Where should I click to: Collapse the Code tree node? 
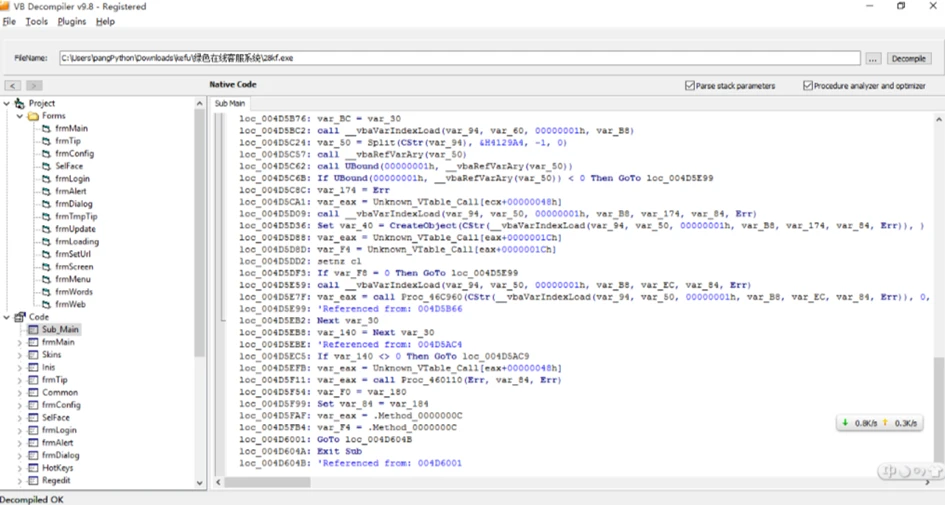[x=7, y=317]
